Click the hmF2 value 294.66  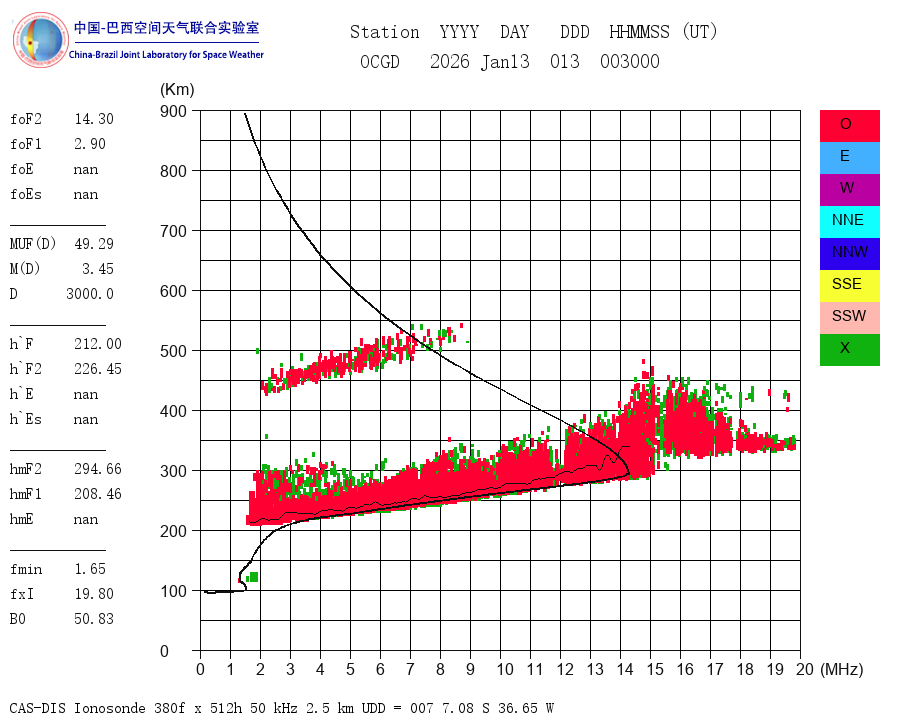tap(98, 469)
